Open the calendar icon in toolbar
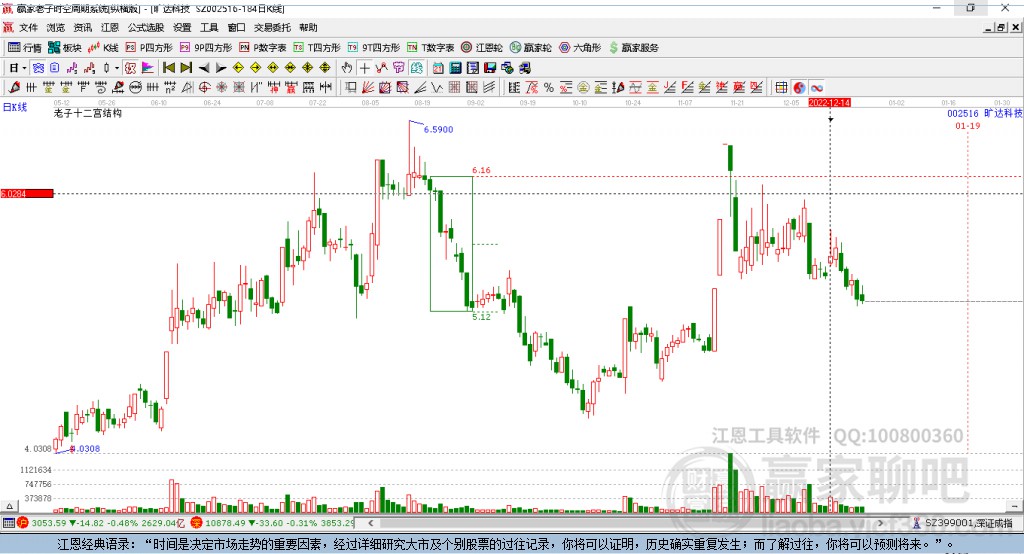 click(x=438, y=68)
